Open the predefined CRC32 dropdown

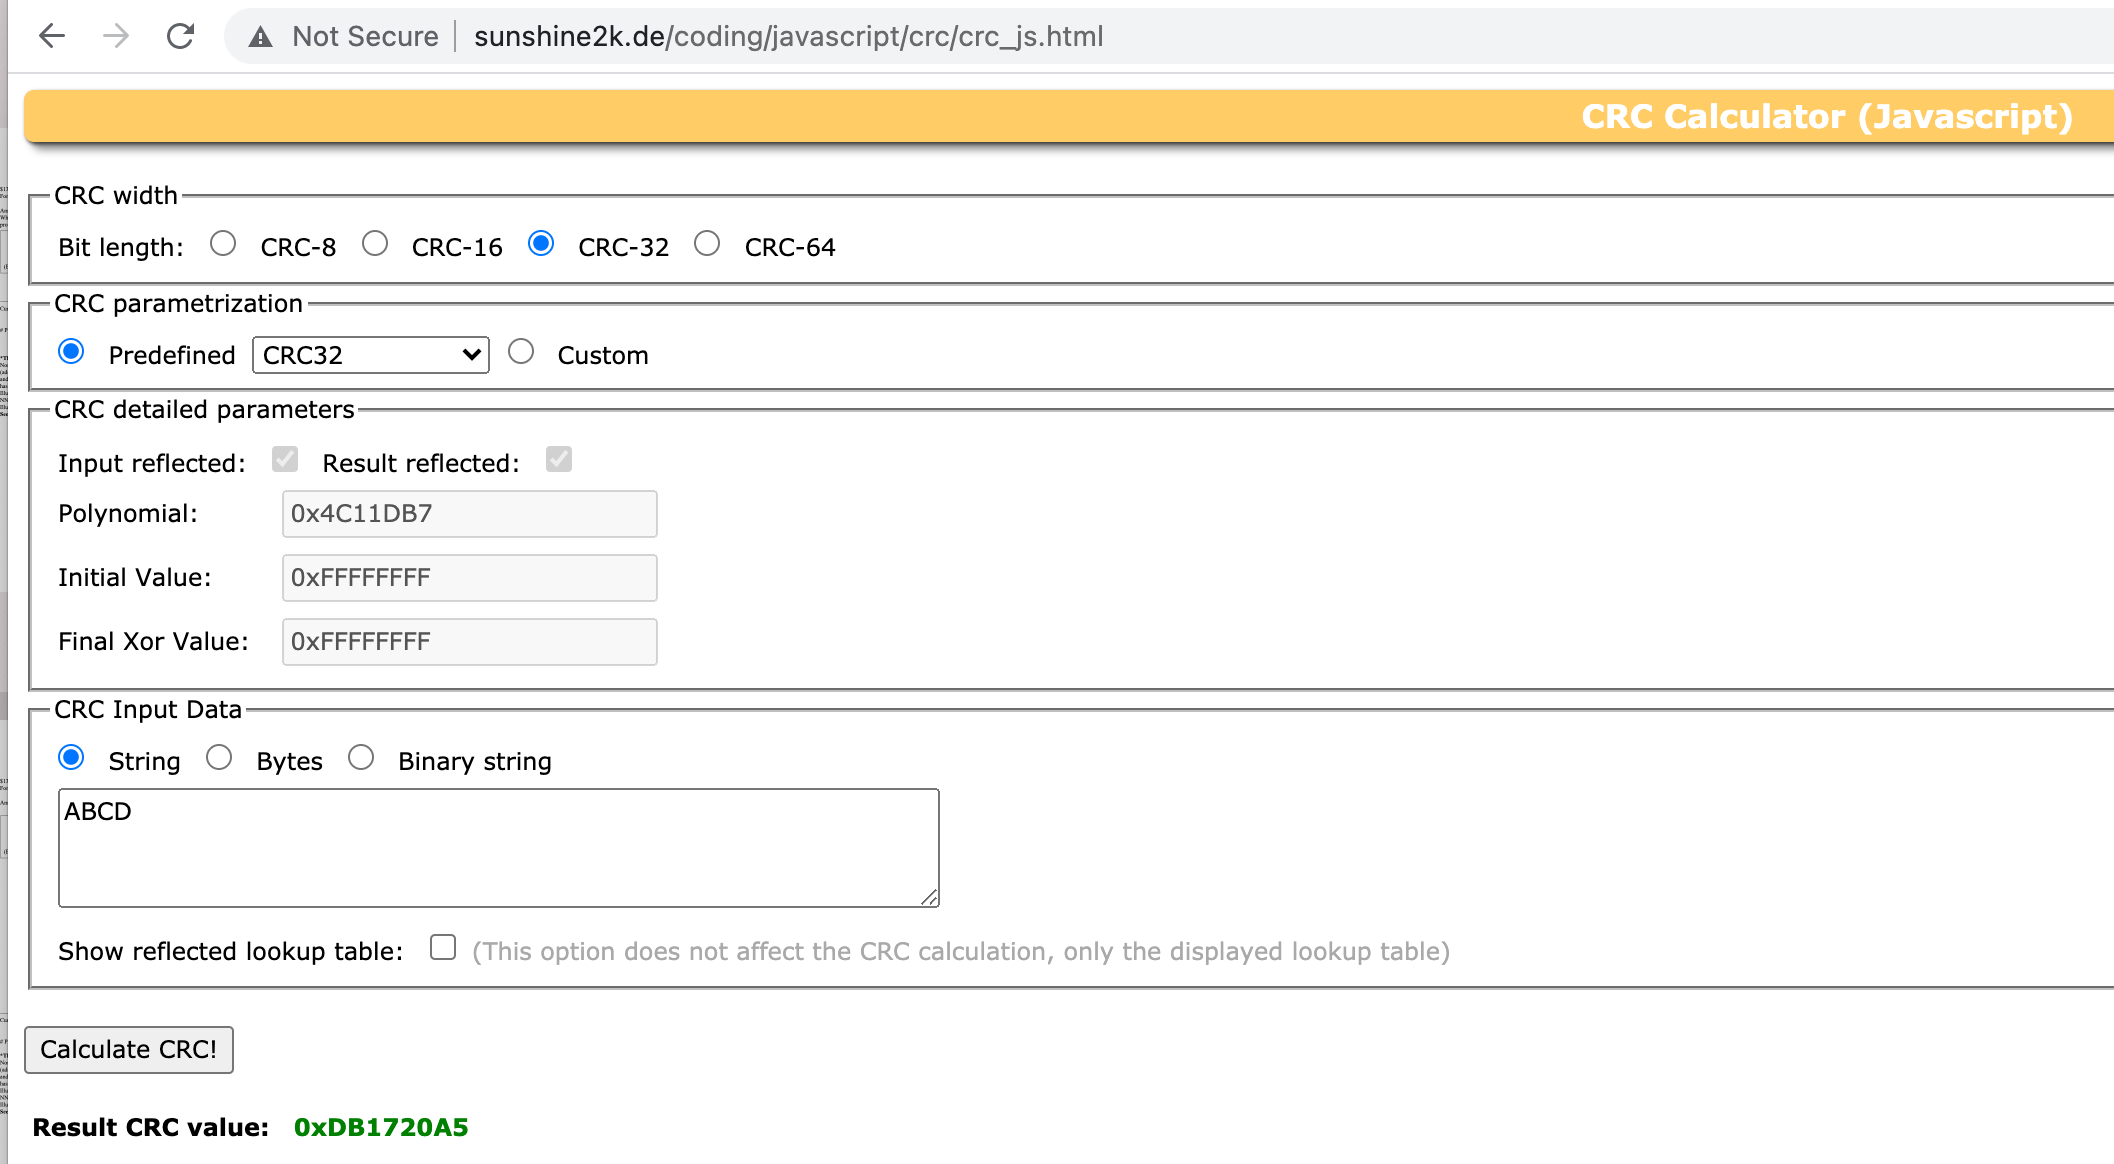371,355
